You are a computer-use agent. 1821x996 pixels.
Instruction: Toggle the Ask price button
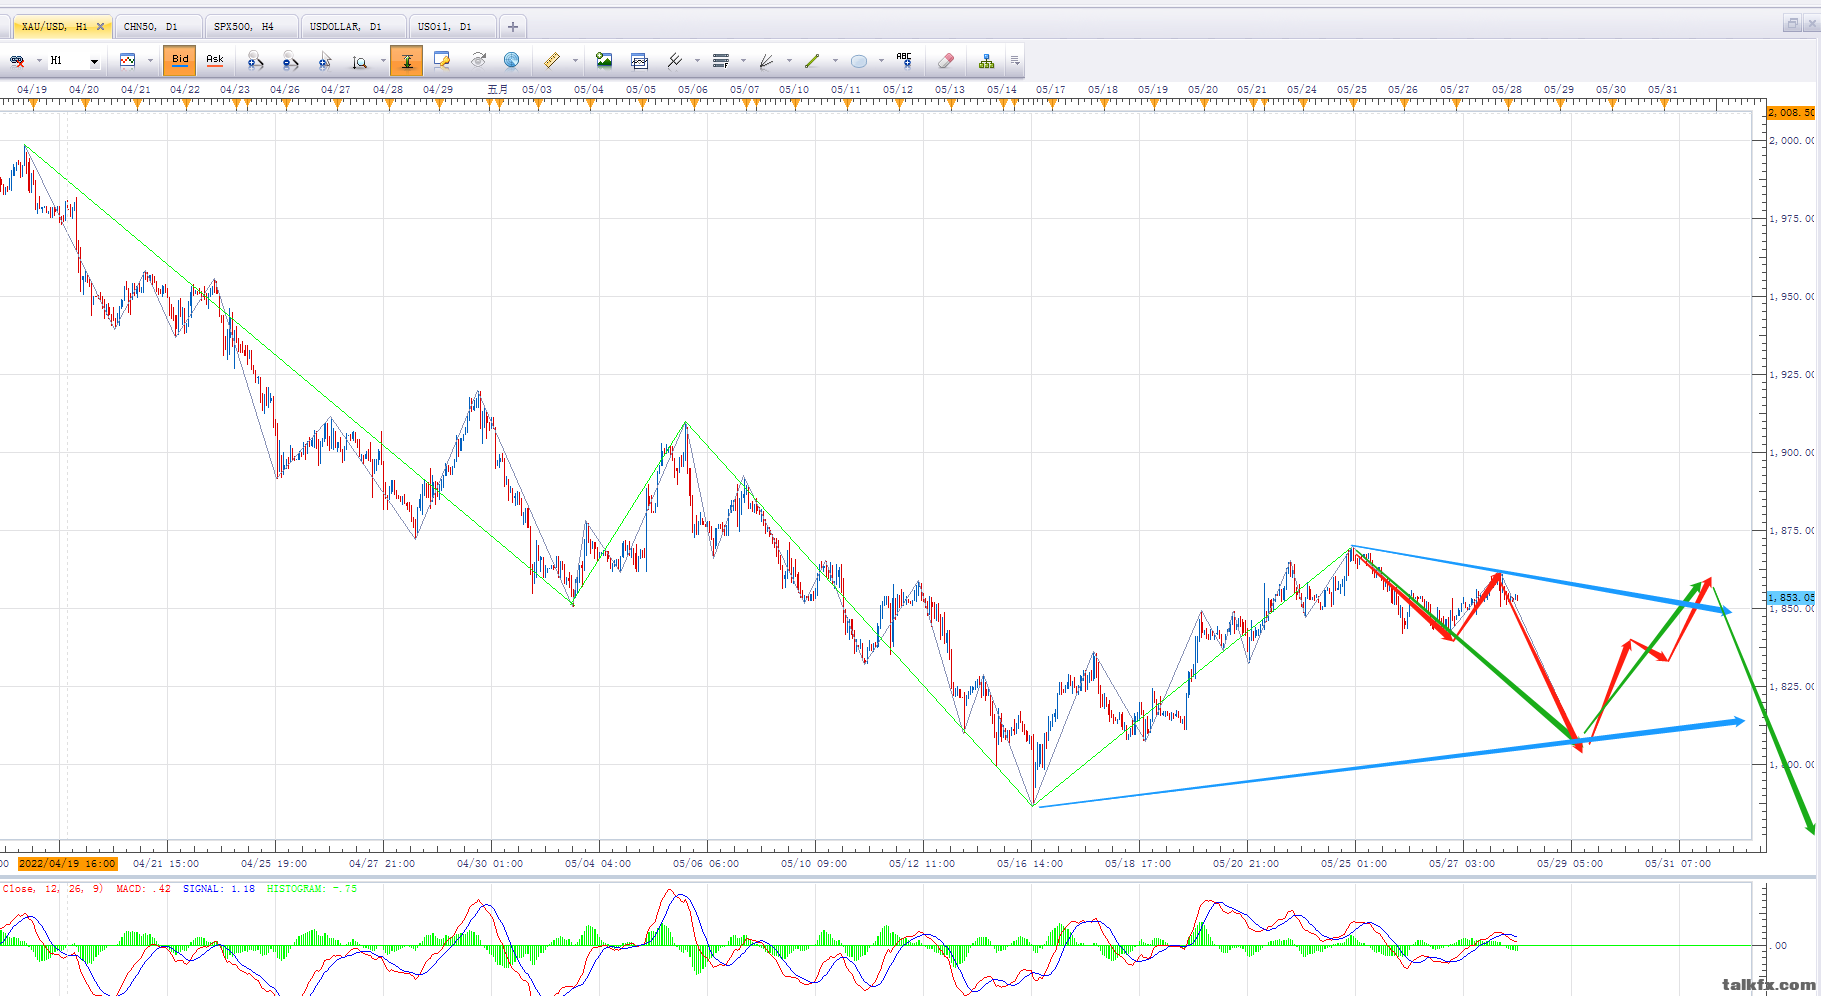pyautogui.click(x=215, y=61)
